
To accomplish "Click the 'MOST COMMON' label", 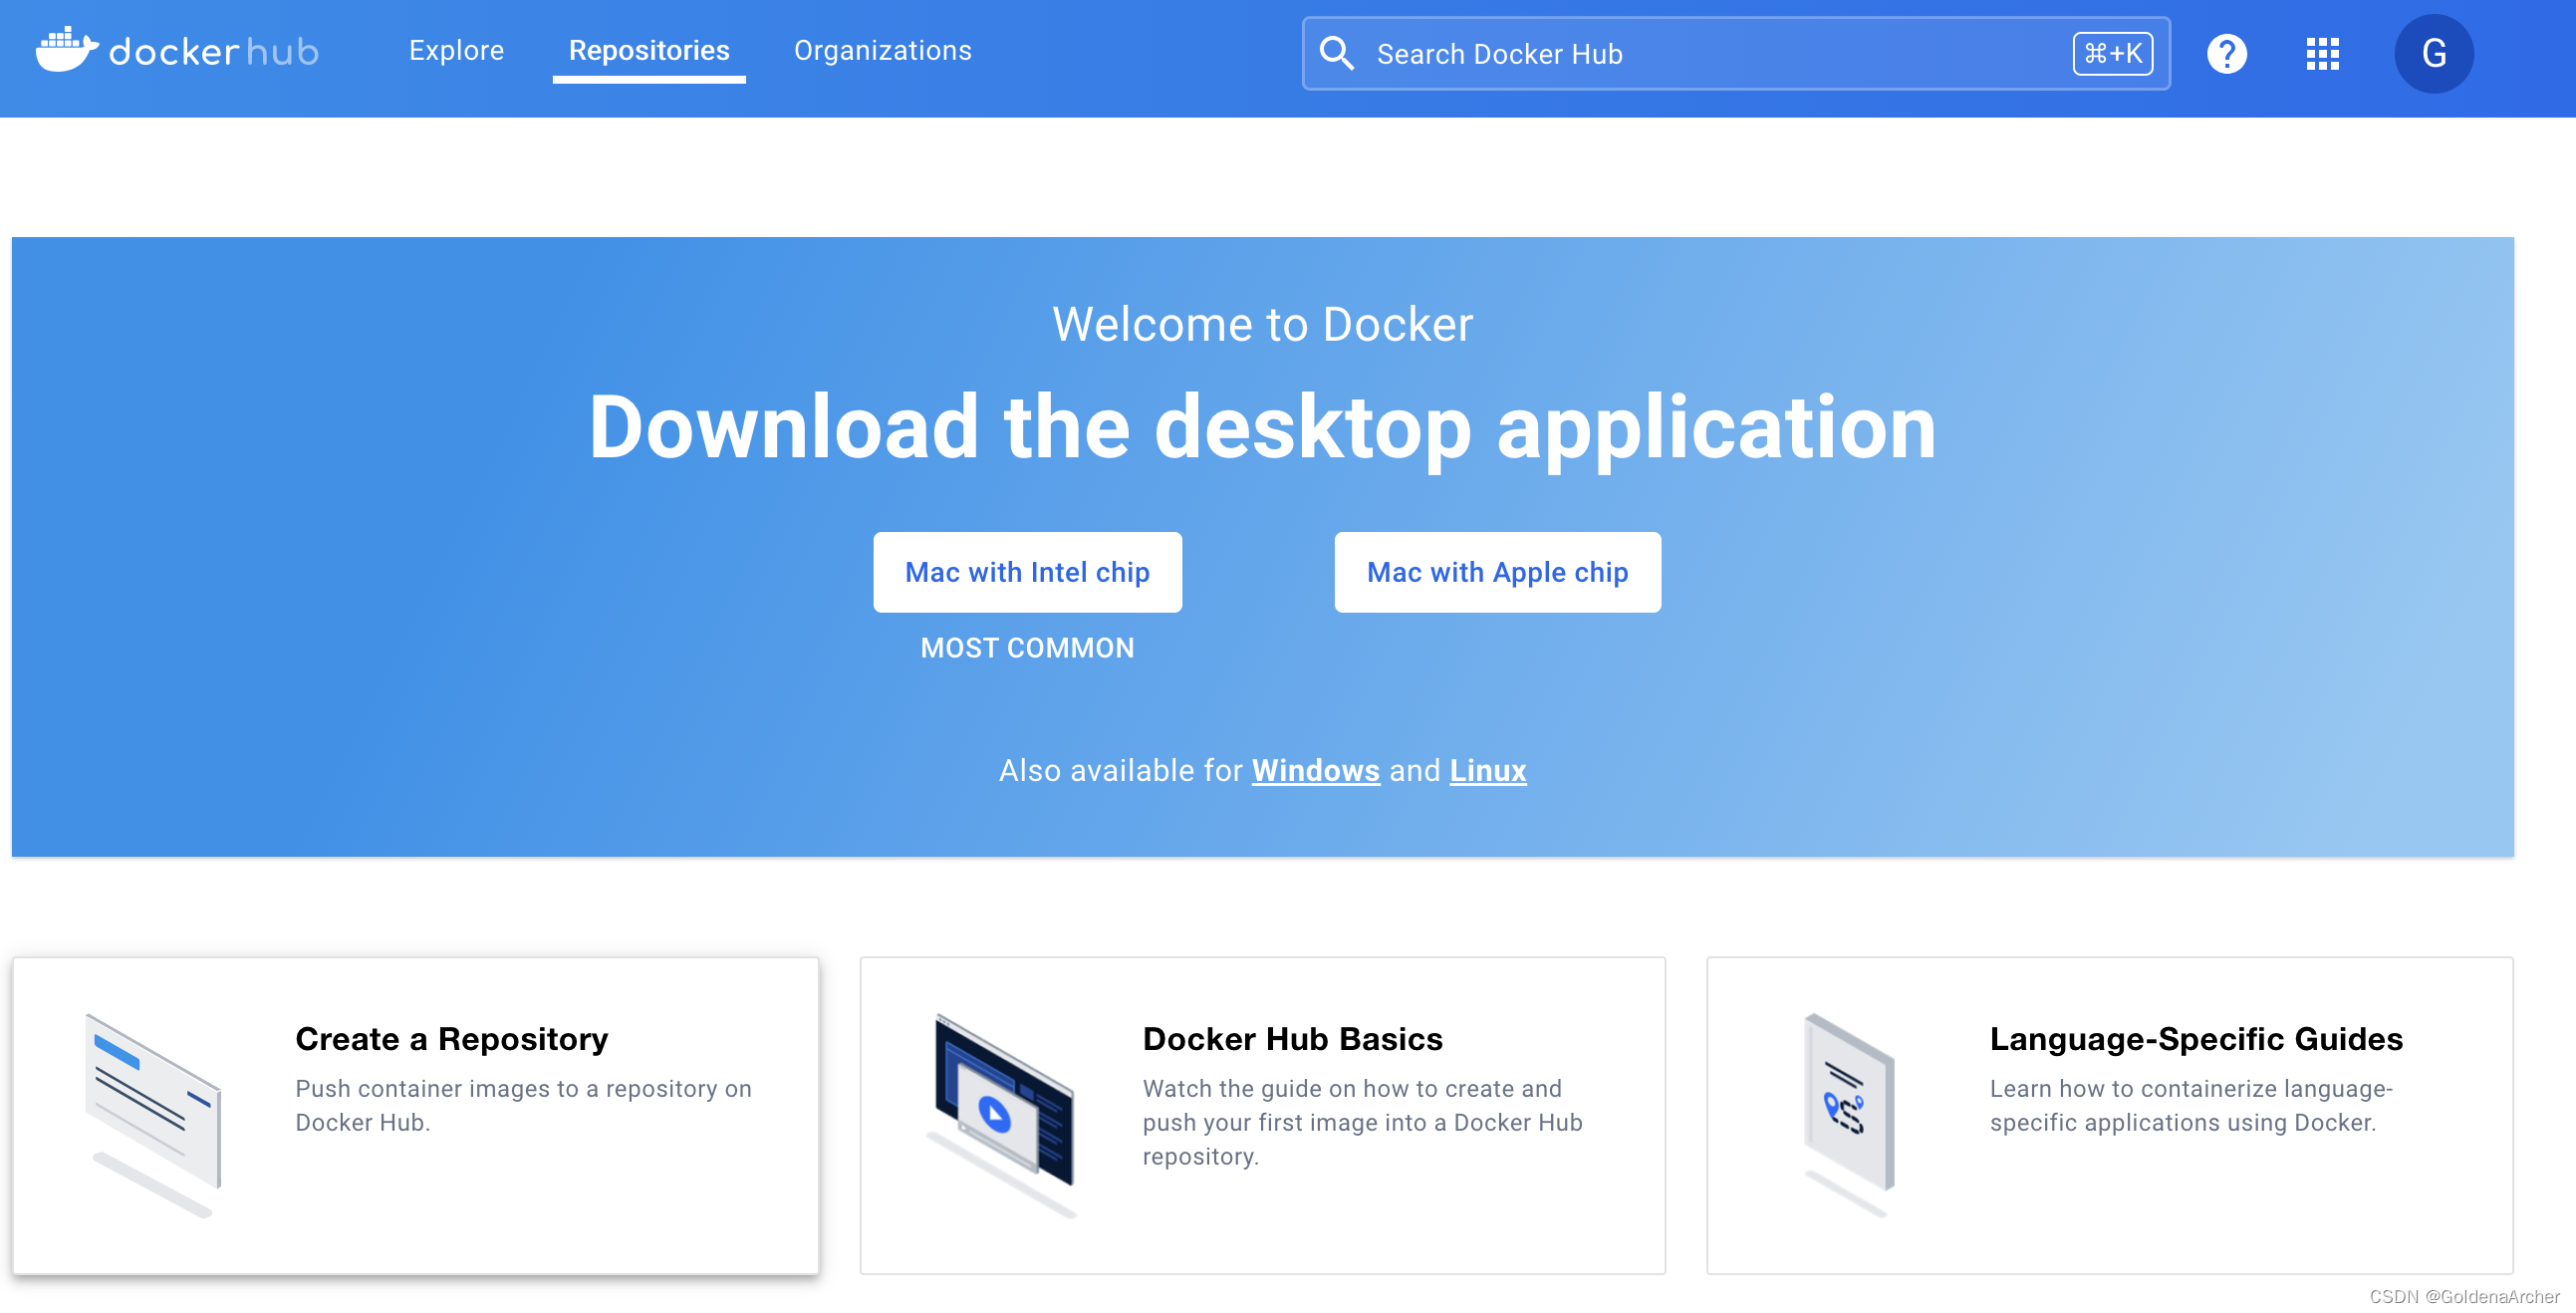I will [1027, 648].
